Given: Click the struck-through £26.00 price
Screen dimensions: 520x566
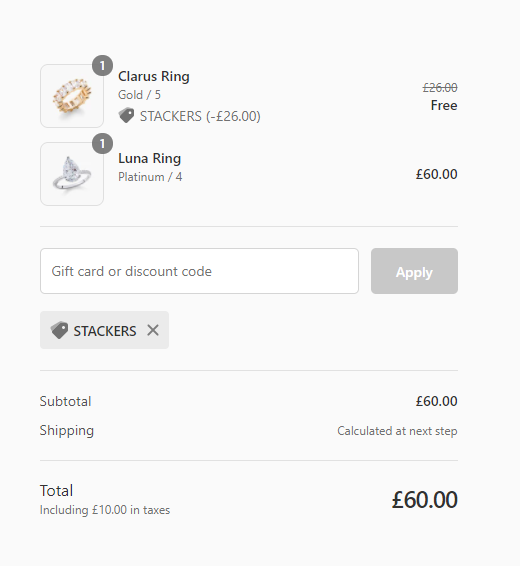Looking at the screenshot, I should coord(440,87).
